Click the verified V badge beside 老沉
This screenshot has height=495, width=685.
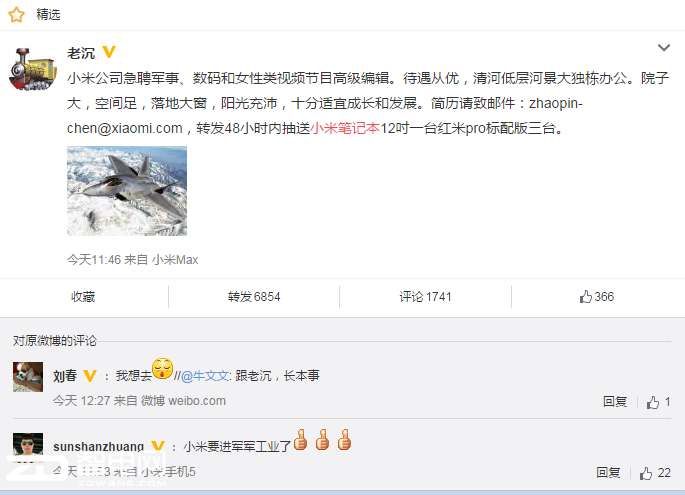[109, 52]
